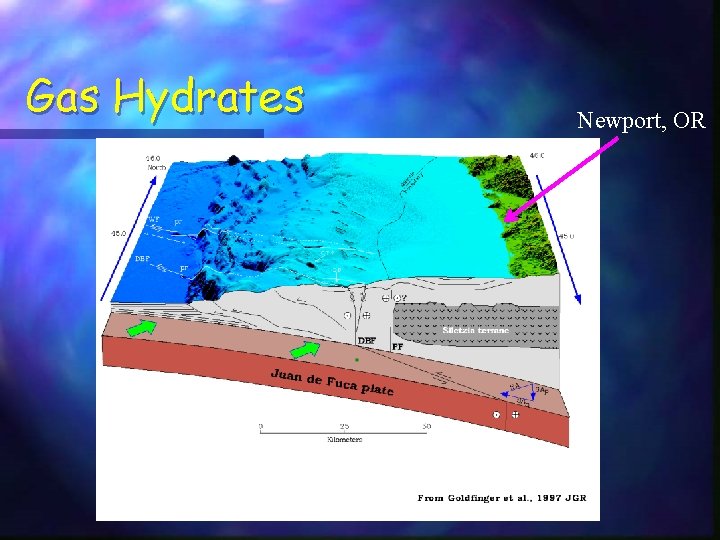Click the "Gas Hydrates" slide title
This screenshot has width=720, height=540.
165,98
